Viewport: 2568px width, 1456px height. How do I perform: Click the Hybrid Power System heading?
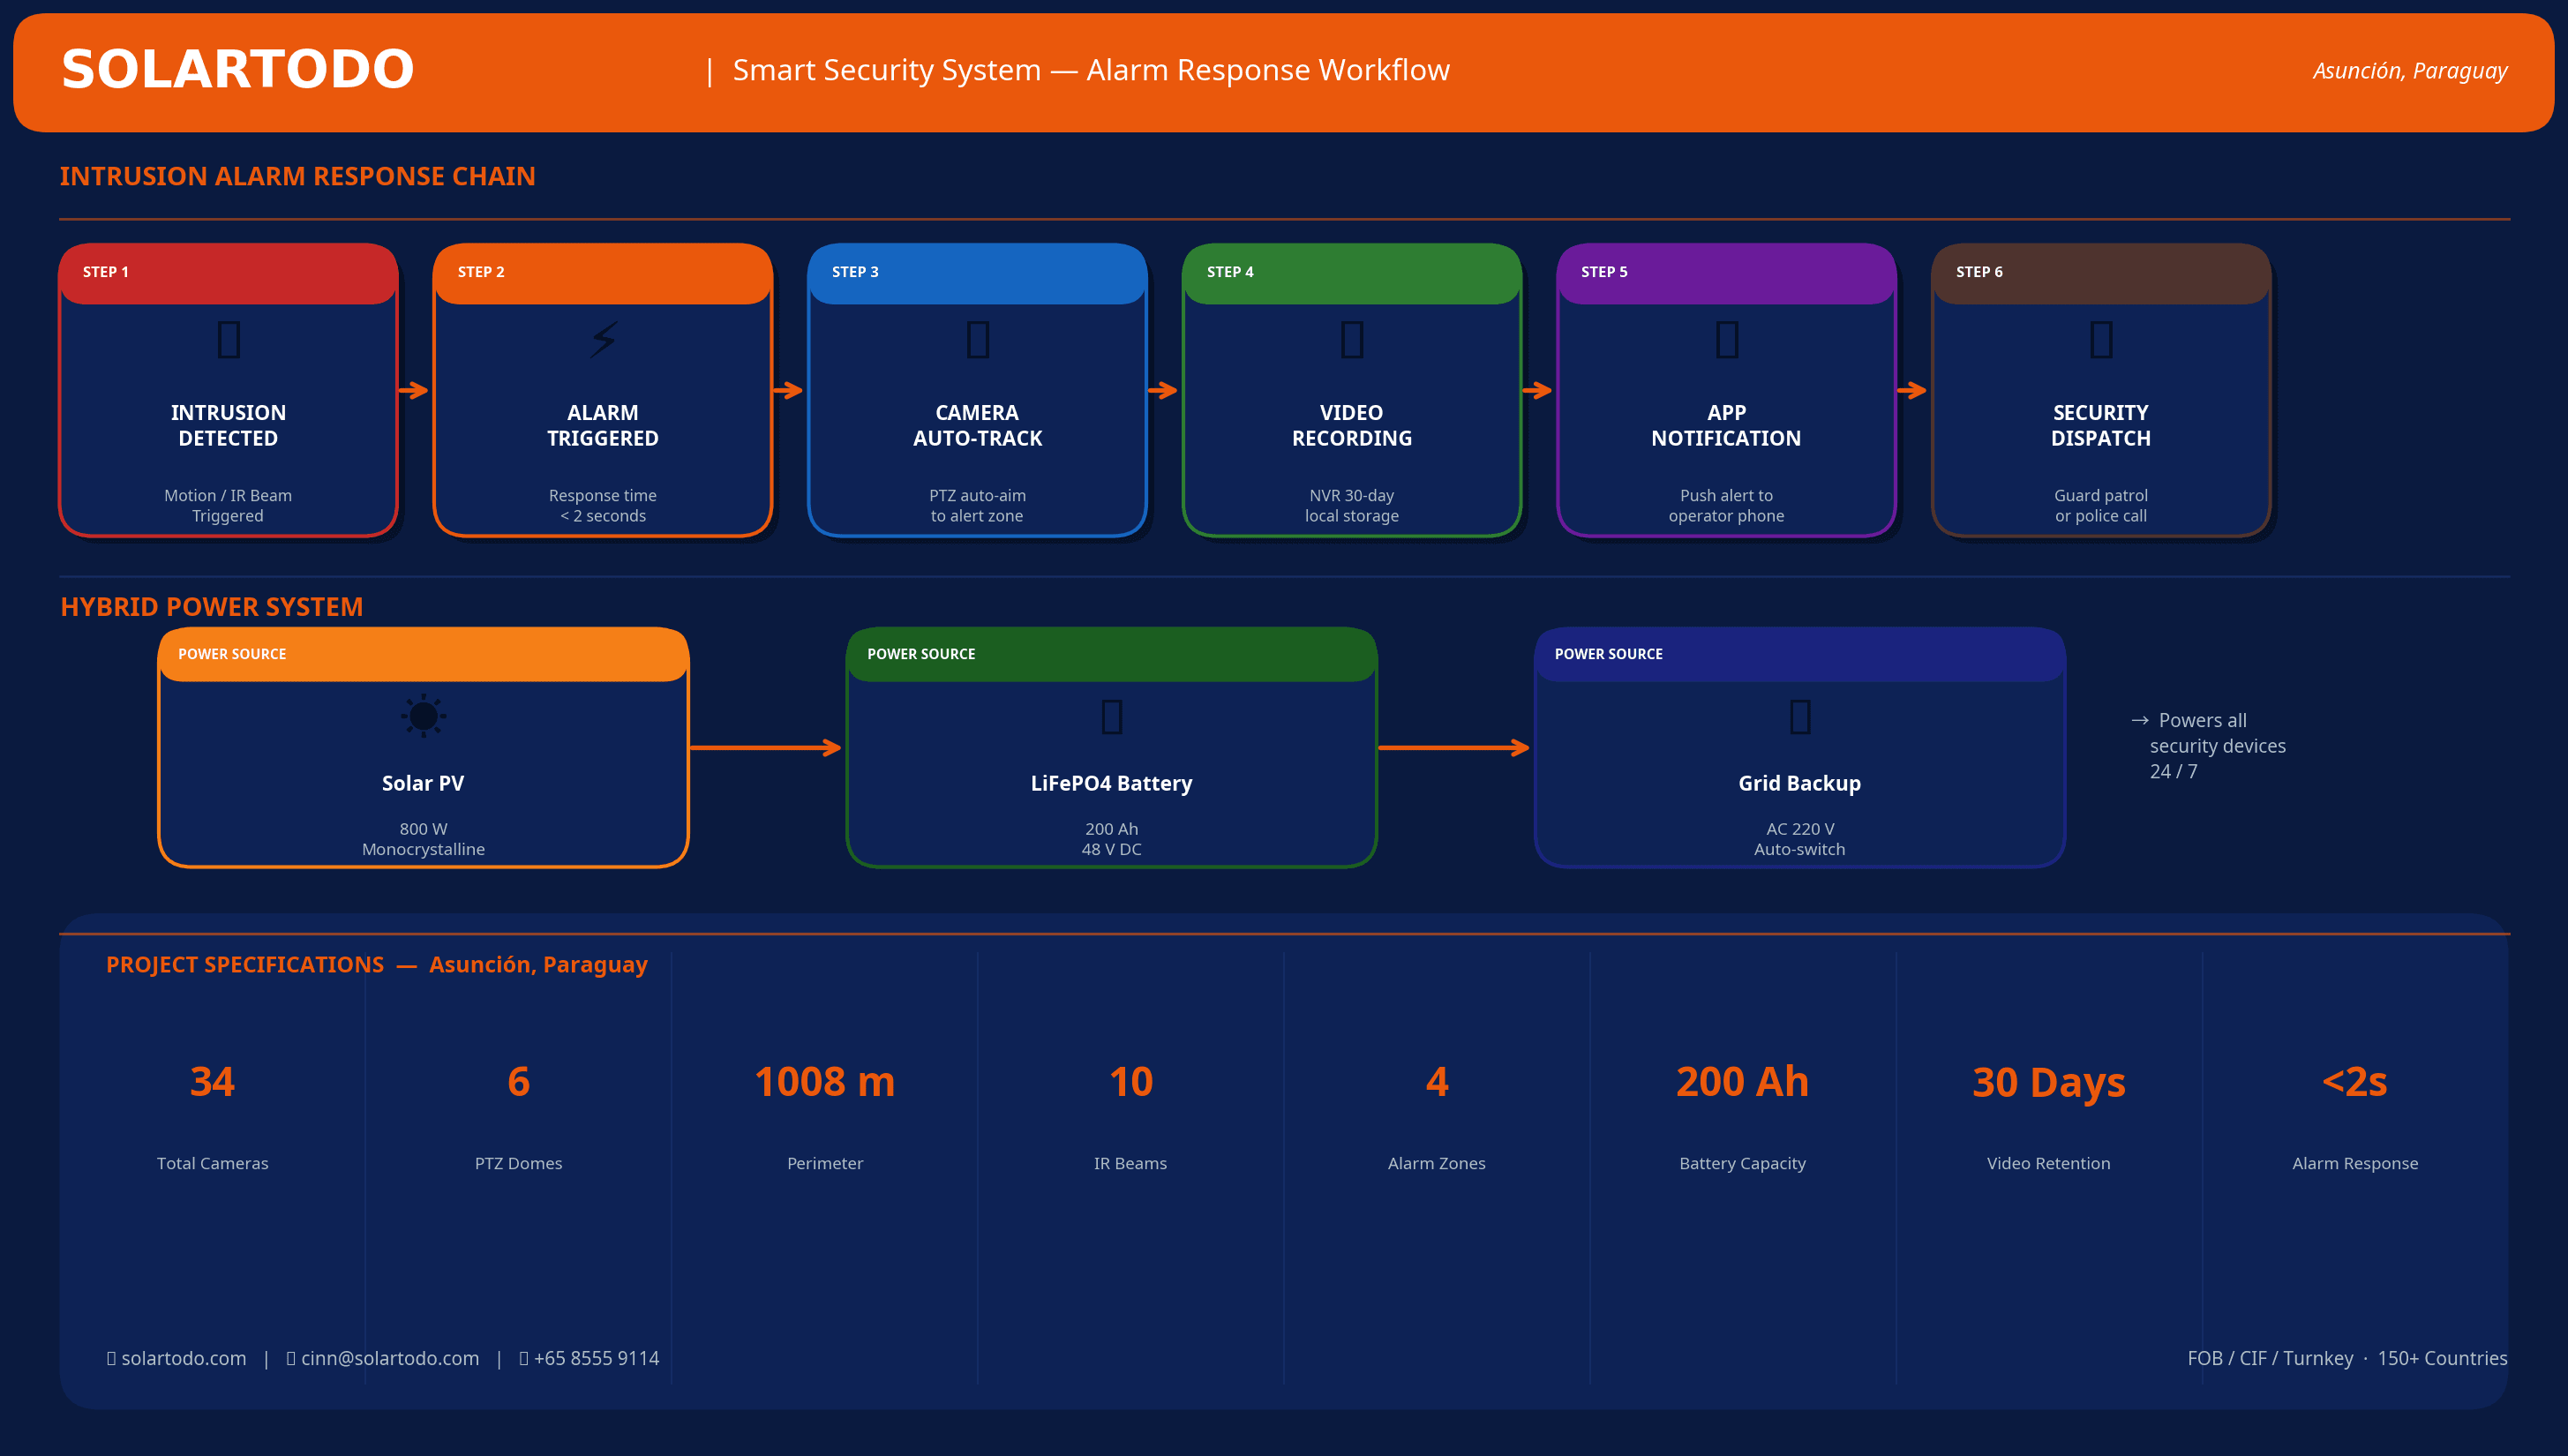tap(211, 607)
